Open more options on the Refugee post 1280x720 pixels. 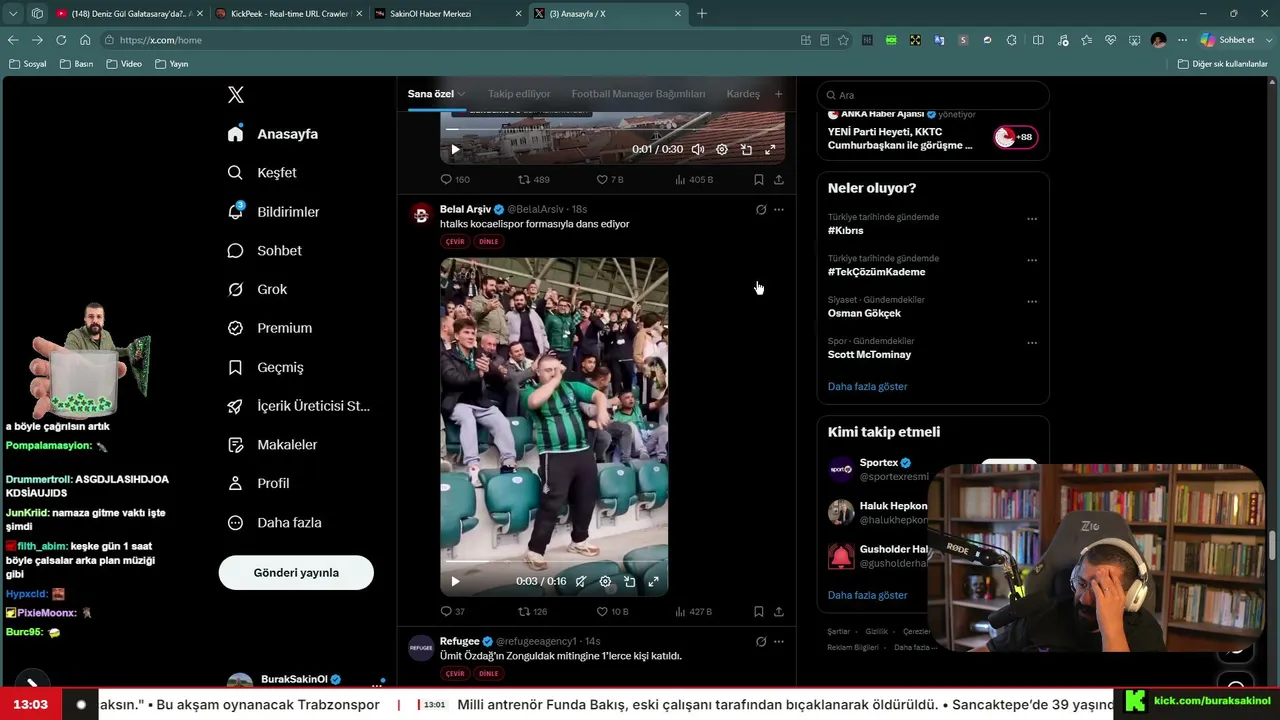(779, 642)
